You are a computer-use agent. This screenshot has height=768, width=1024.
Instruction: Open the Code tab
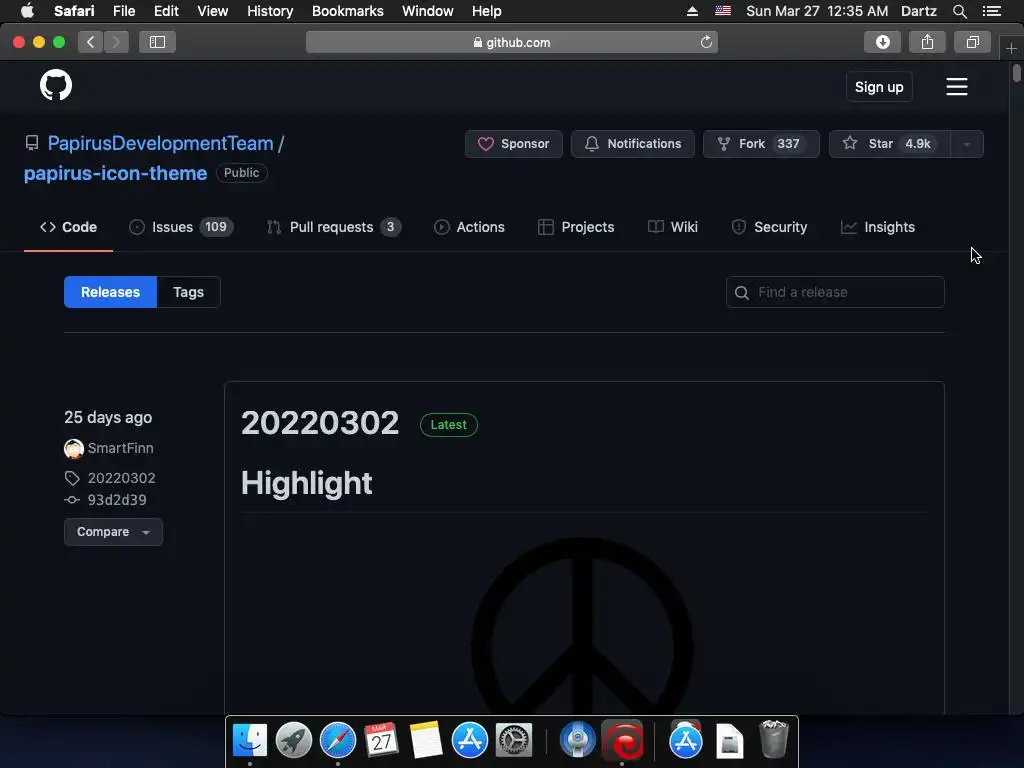(69, 227)
